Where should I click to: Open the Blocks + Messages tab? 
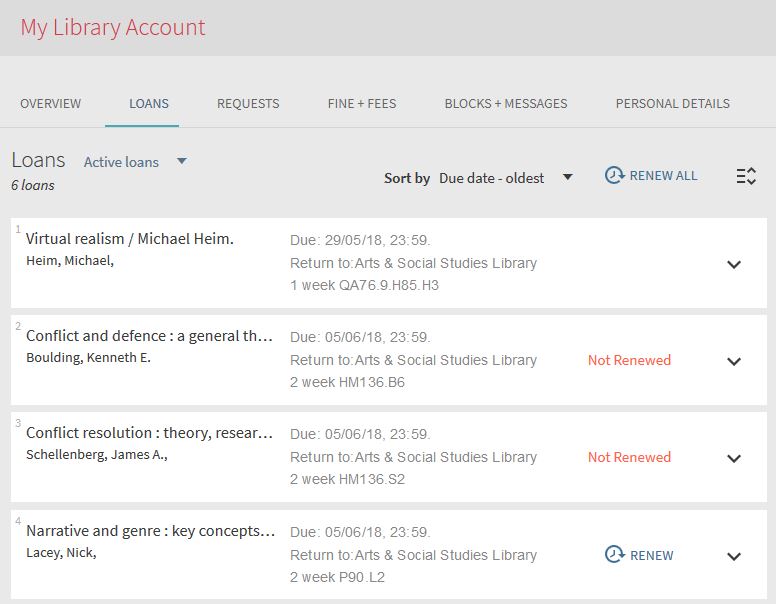(x=506, y=103)
